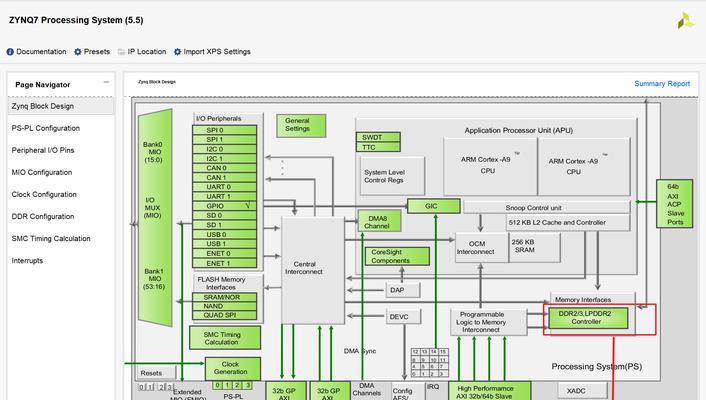Go to Peripheral I/O Pins page
706x400 pixels.
(x=42, y=150)
